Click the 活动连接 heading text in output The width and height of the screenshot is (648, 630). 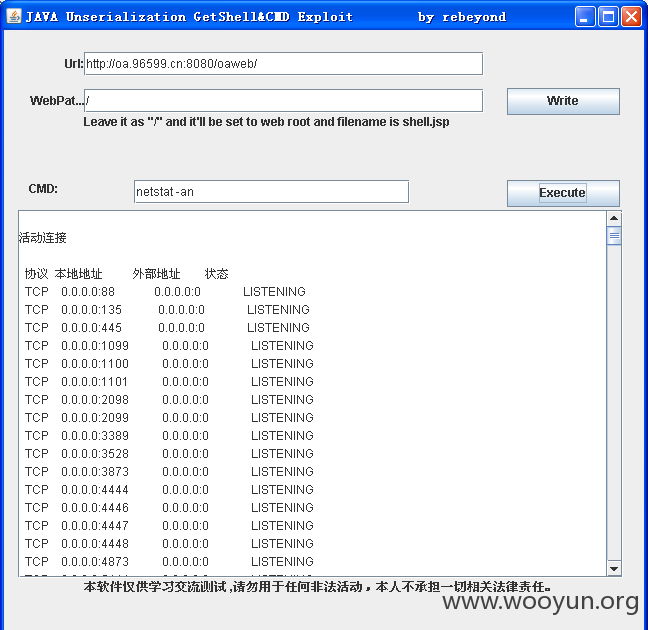coord(43,238)
